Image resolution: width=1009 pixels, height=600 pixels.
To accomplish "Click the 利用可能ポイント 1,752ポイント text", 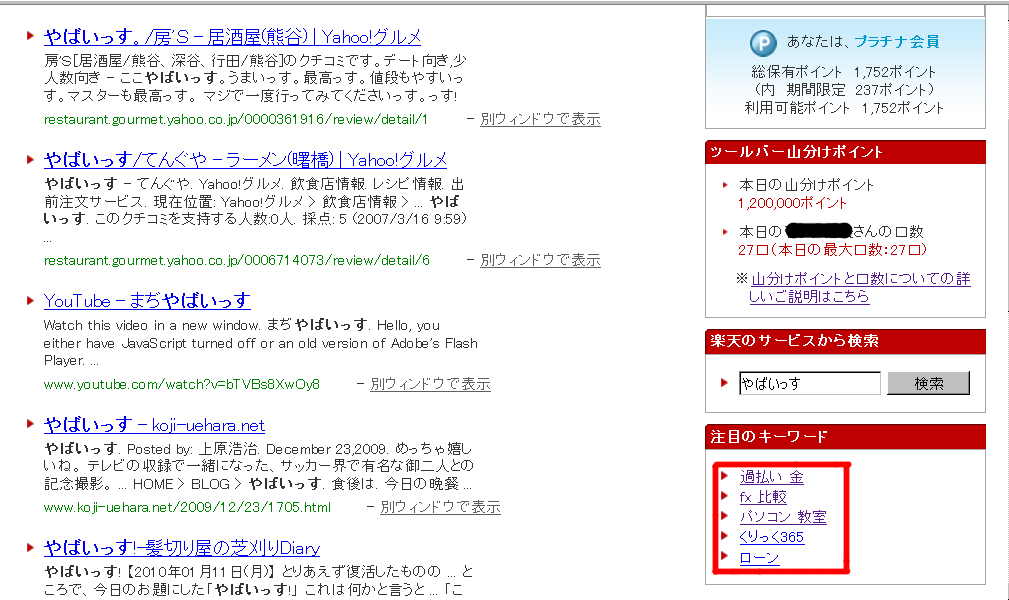I will (844, 108).
